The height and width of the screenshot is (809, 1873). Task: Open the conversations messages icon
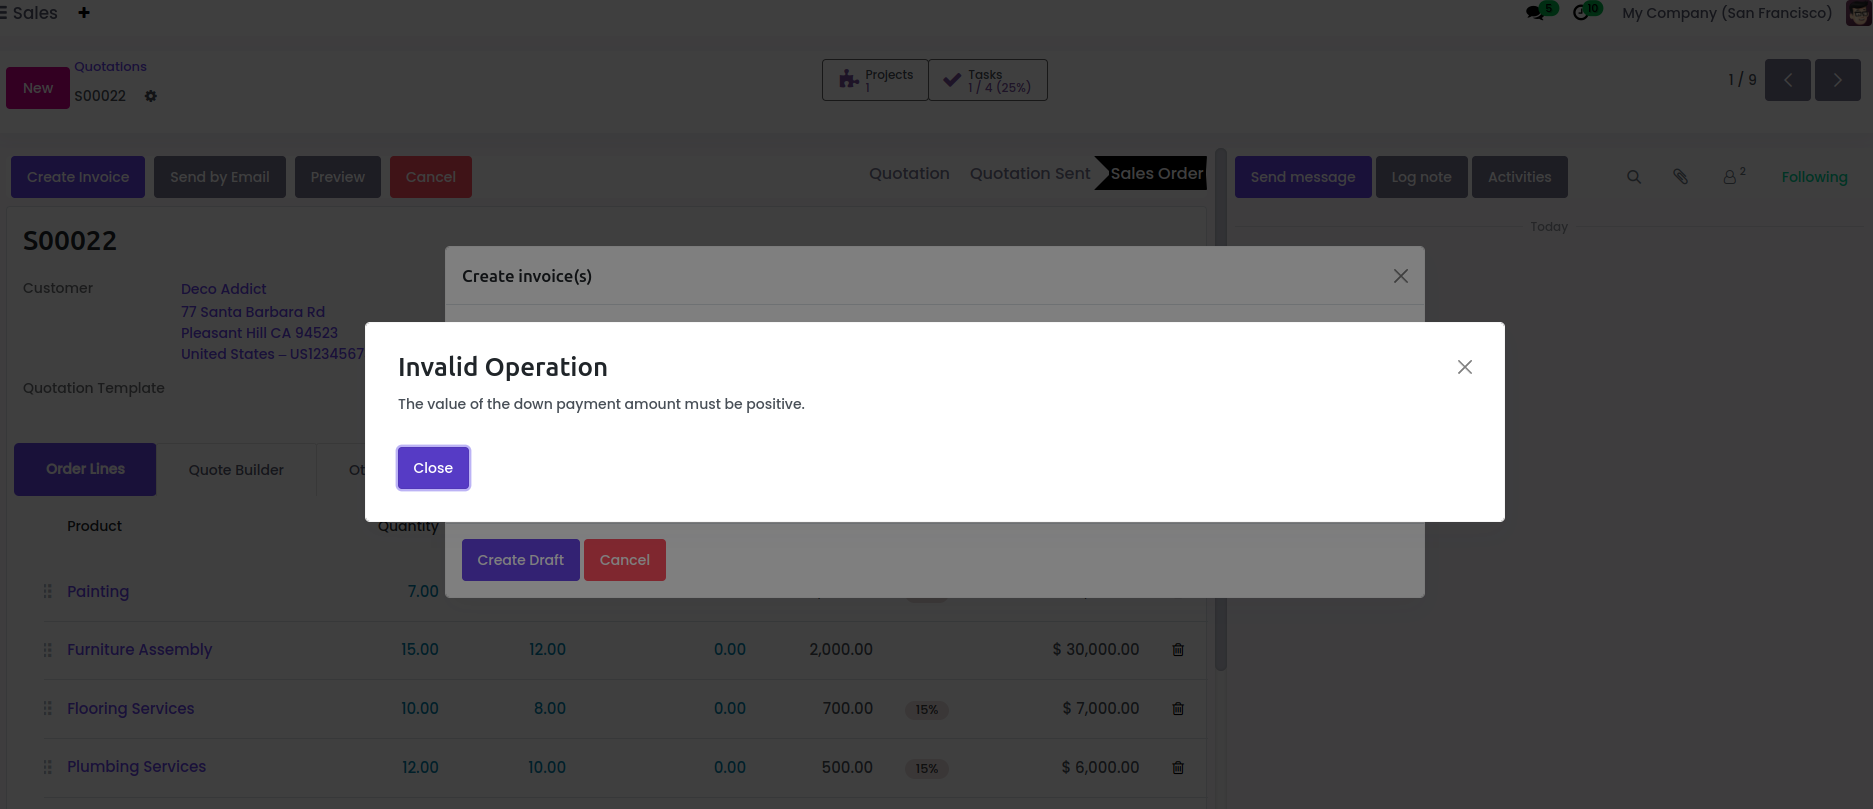click(x=1535, y=13)
